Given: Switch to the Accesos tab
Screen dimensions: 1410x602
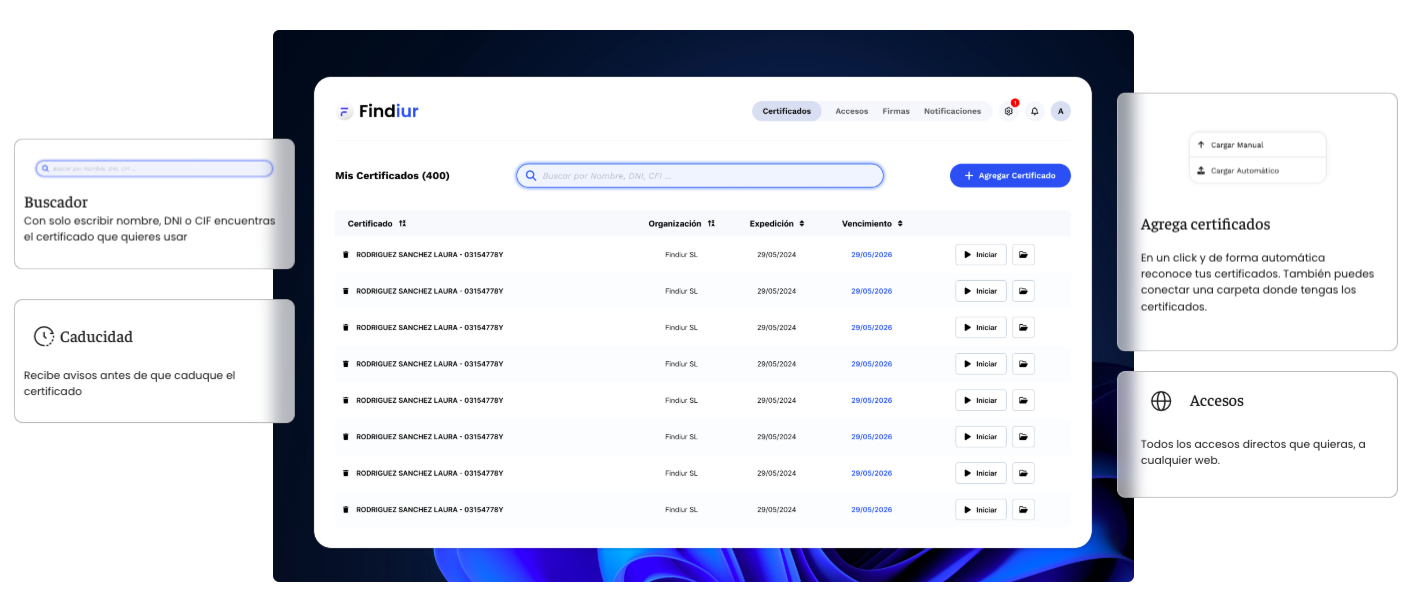Looking at the screenshot, I should (851, 111).
